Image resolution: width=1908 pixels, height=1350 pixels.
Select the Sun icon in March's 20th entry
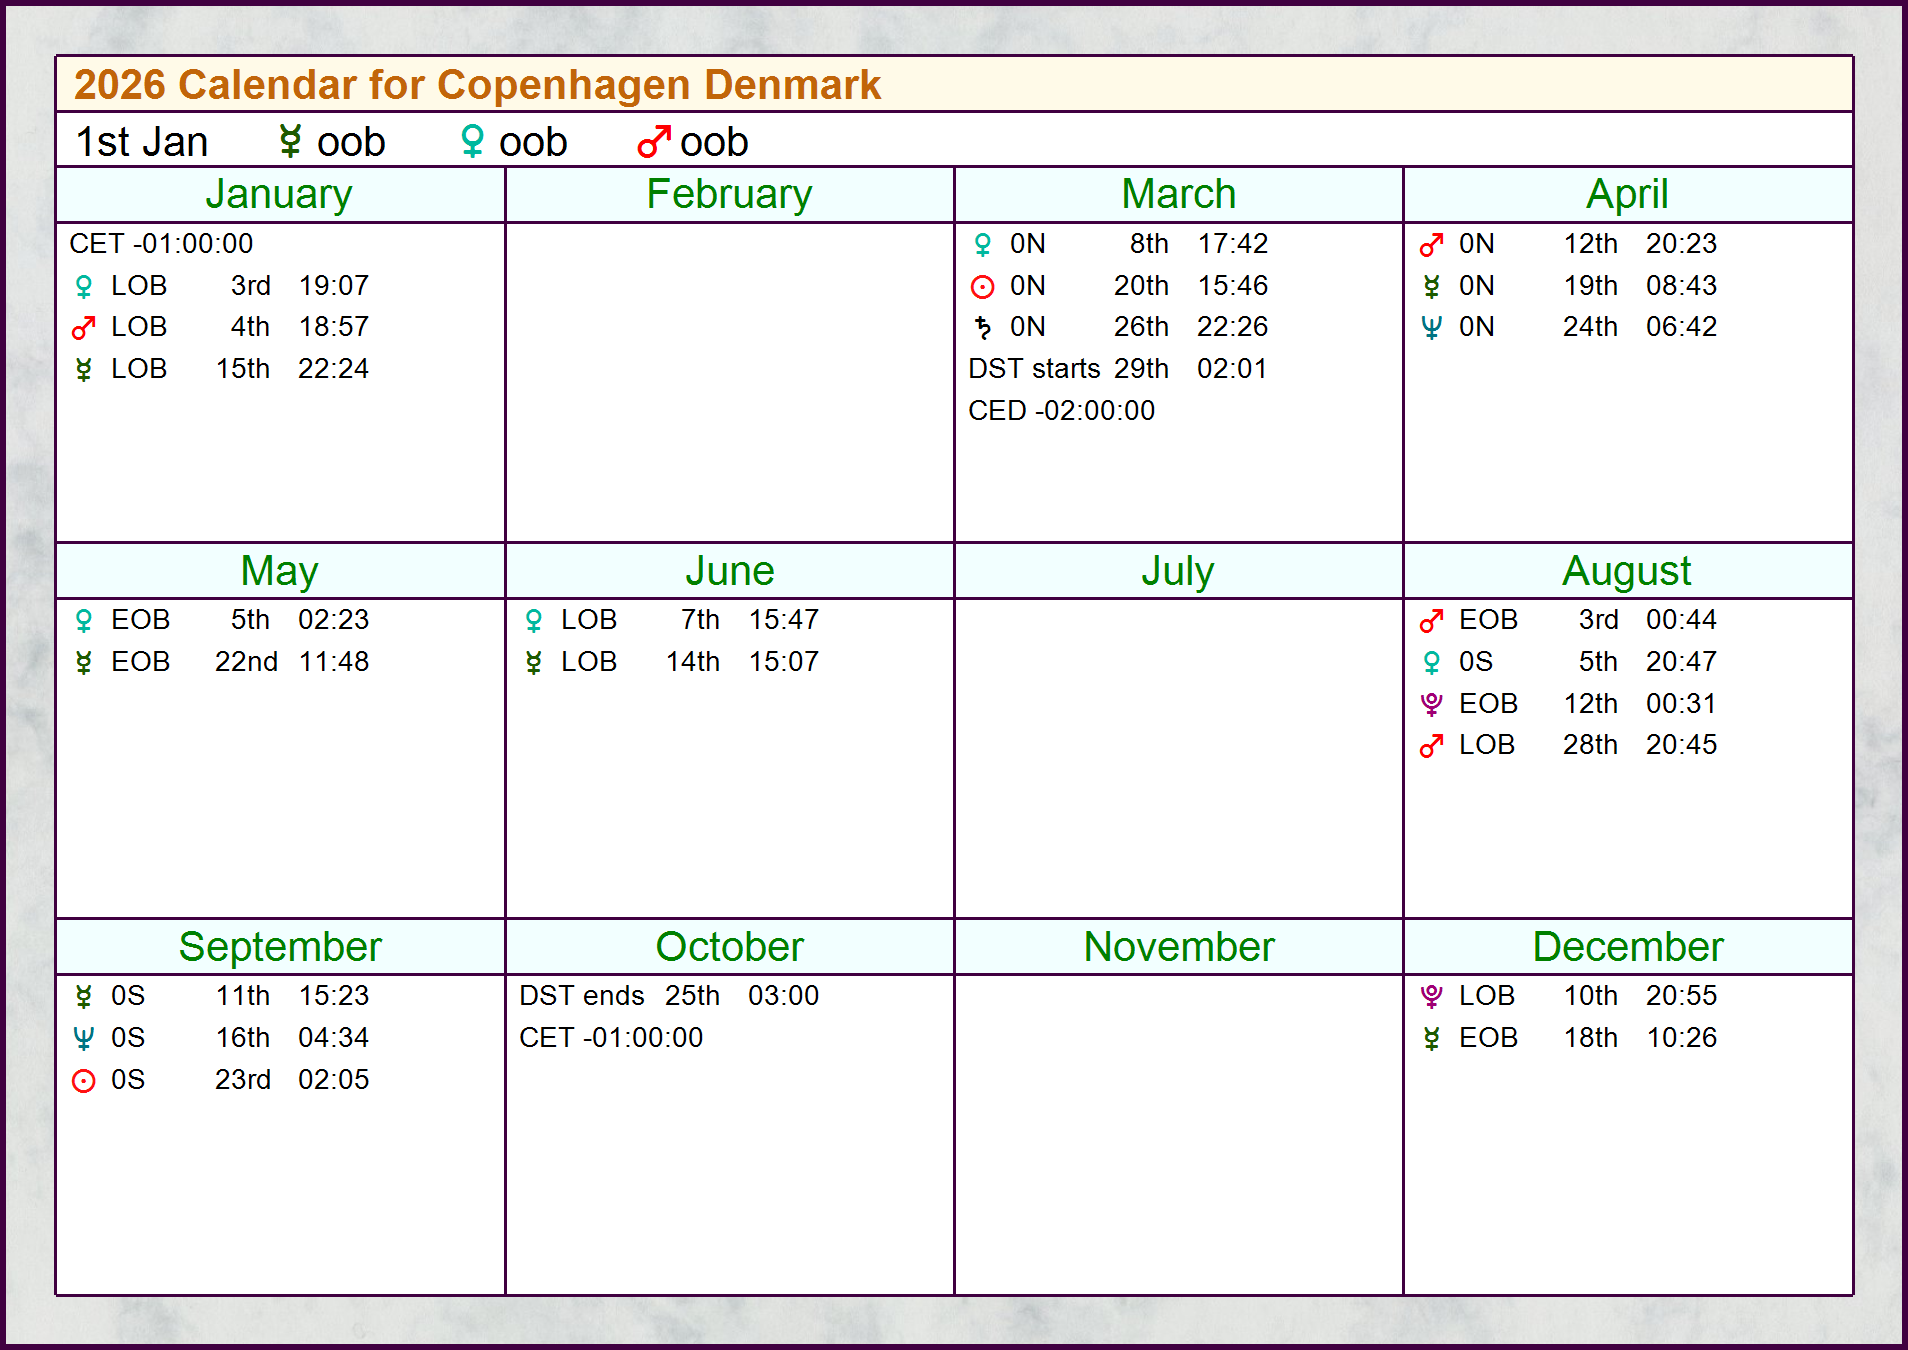pyautogui.click(x=982, y=287)
